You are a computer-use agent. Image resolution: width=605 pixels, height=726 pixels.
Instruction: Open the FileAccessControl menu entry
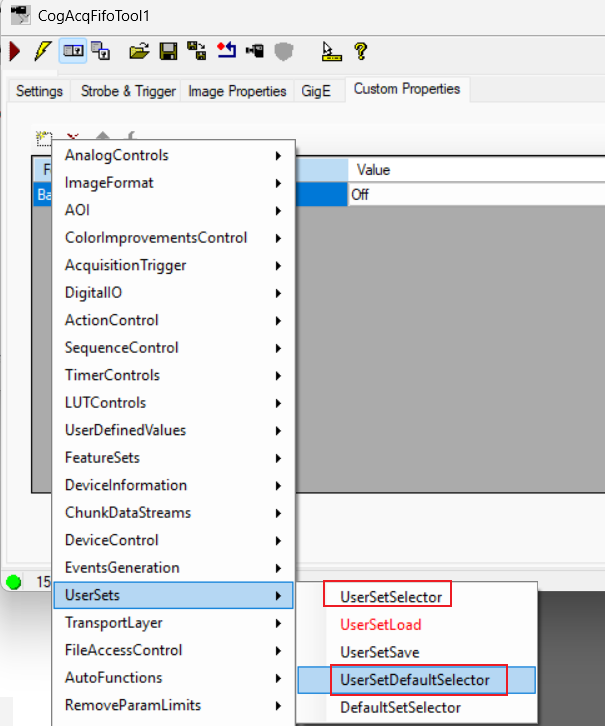pyautogui.click(x=174, y=650)
